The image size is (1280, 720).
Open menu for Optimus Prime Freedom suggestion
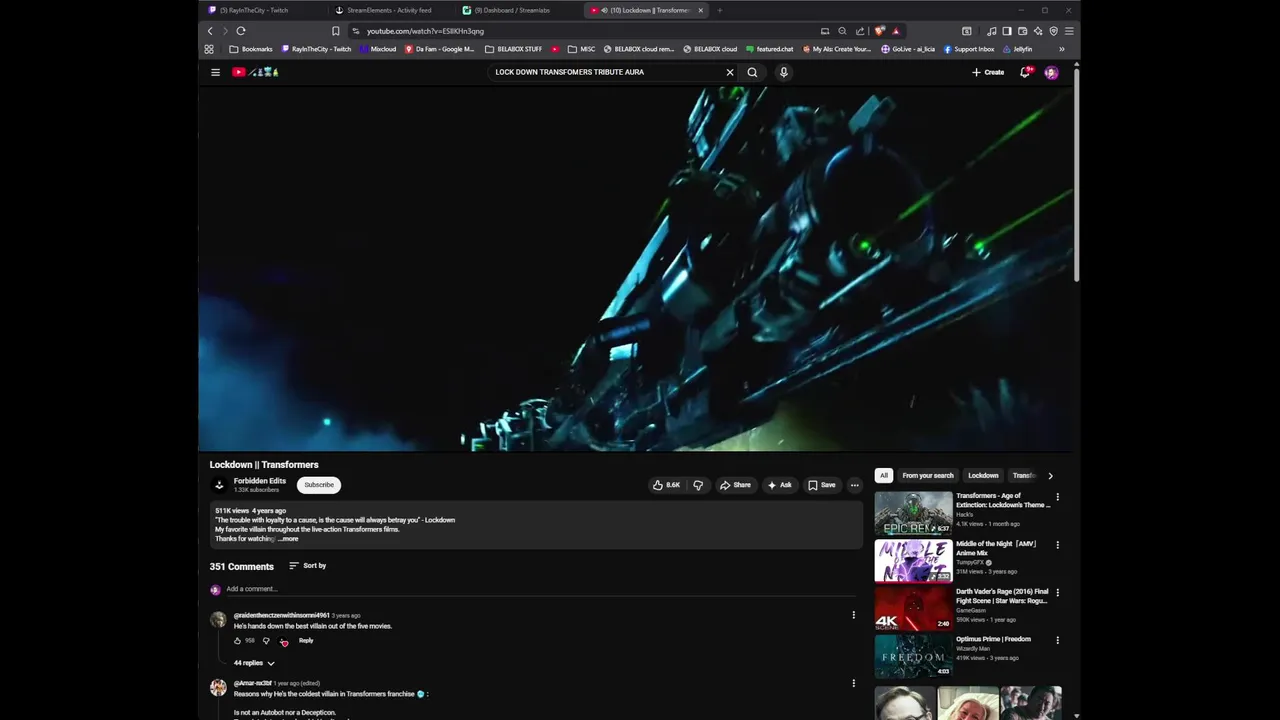pos(1057,640)
